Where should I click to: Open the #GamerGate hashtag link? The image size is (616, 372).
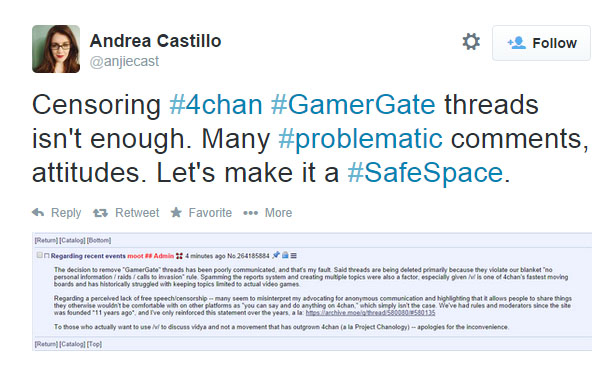353,105
